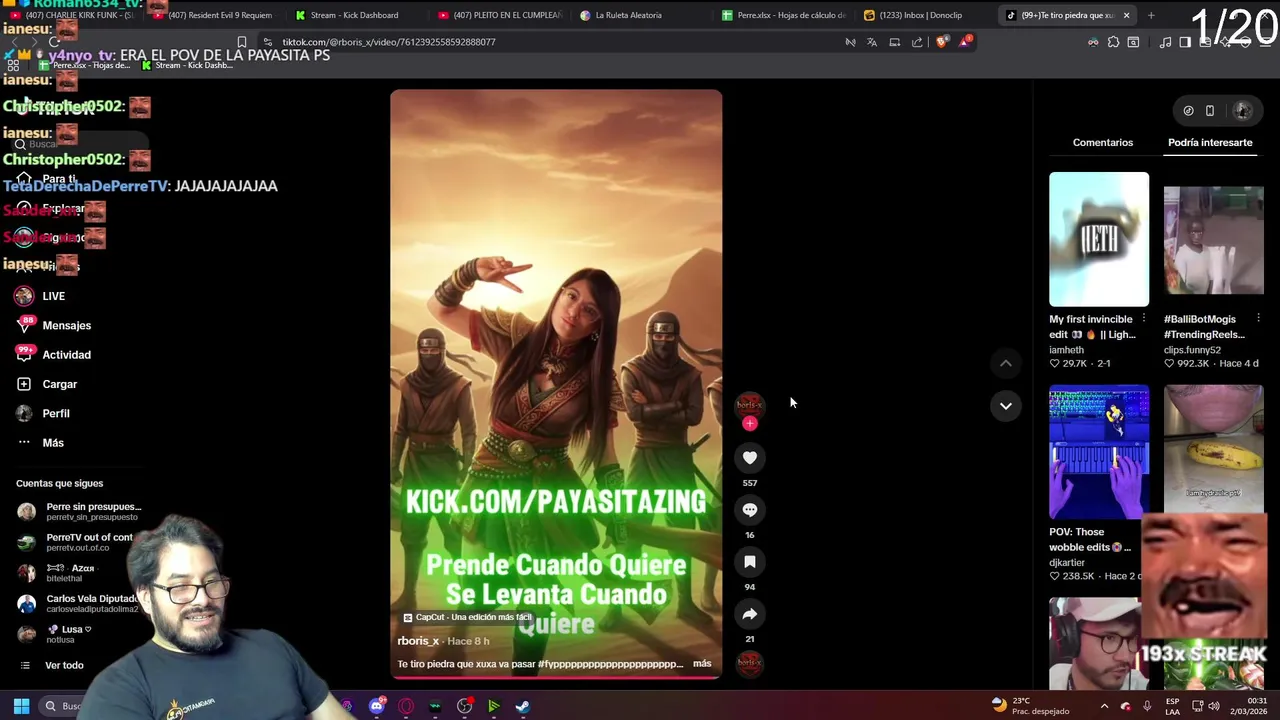The image size is (1280, 720).
Task: Open the Opera GX icon on taskbar
Action: point(406,706)
